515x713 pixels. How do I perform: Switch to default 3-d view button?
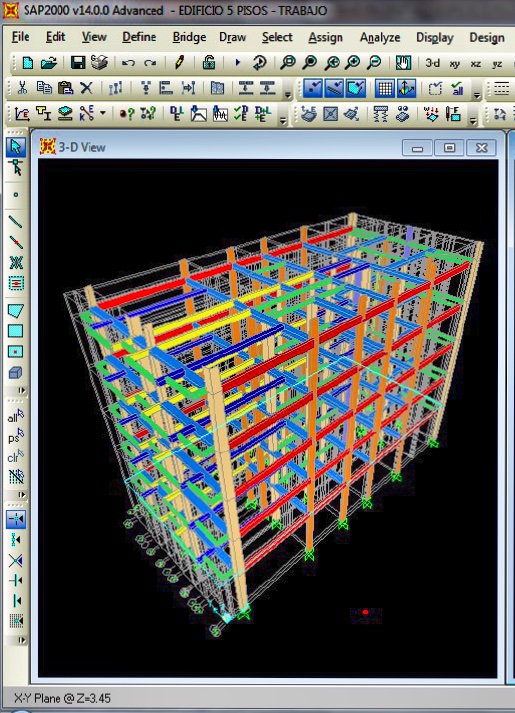click(432, 63)
